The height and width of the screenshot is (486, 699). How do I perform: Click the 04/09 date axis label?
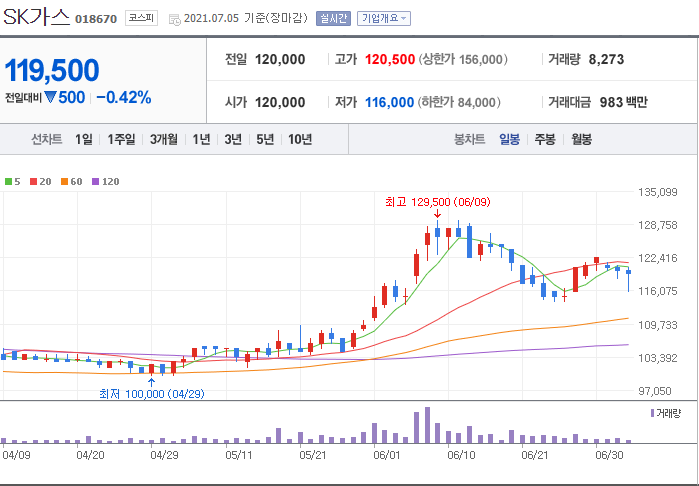tap(16, 456)
